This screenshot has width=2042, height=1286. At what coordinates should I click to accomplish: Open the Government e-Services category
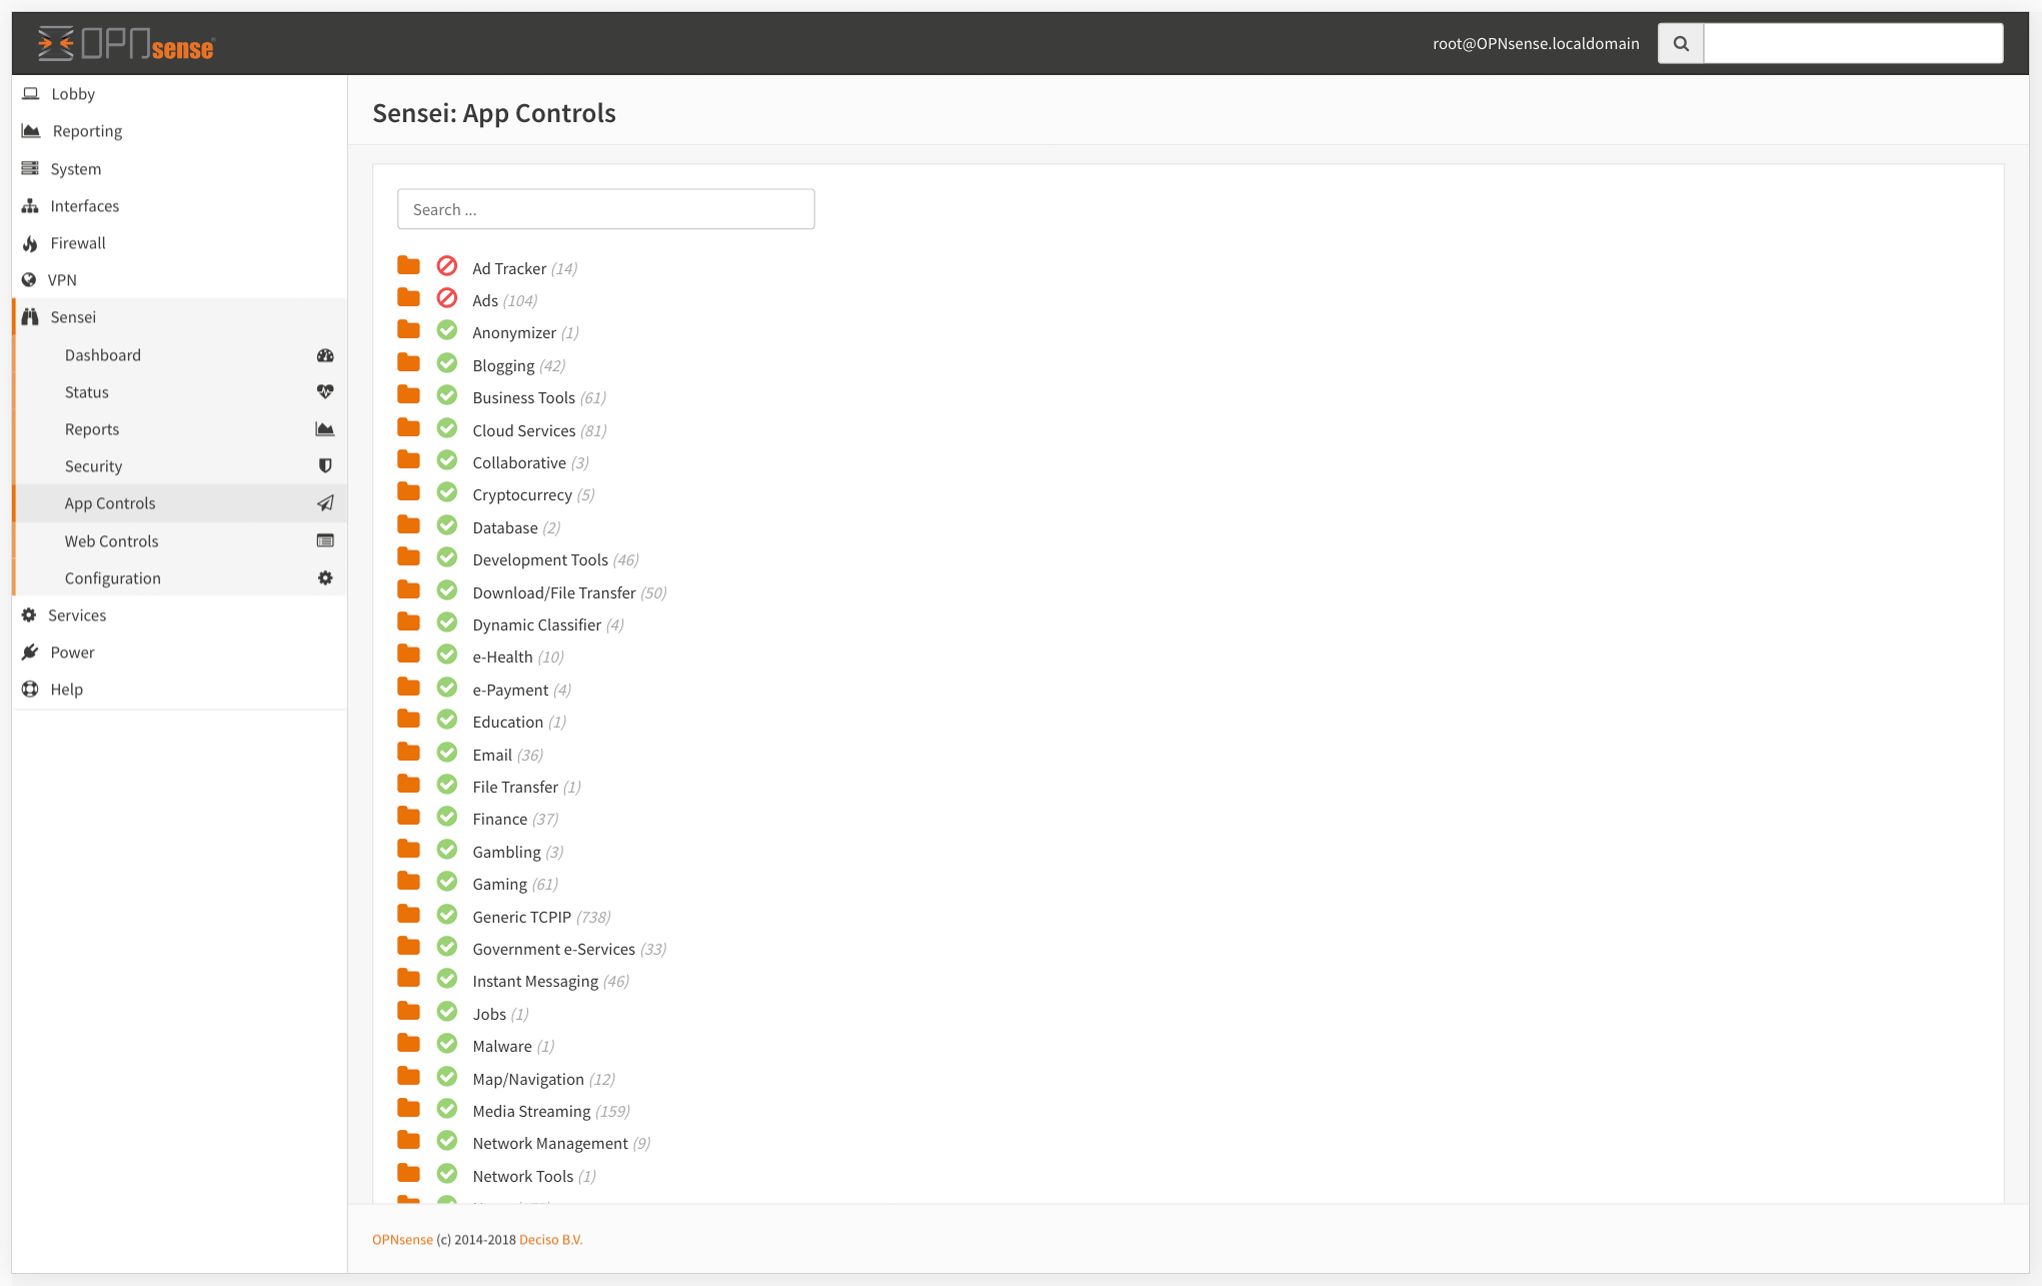553,948
